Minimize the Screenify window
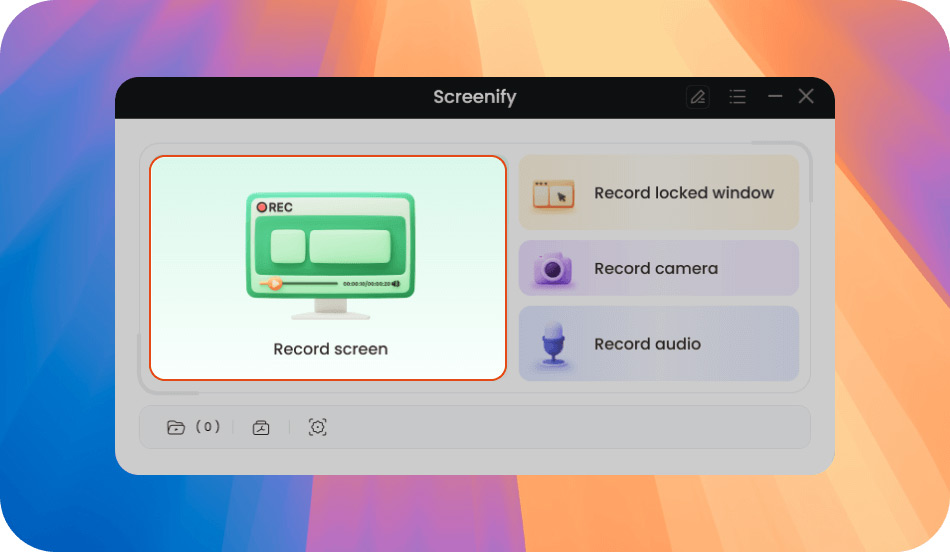Screen dimensions: 950x552 click(775, 96)
